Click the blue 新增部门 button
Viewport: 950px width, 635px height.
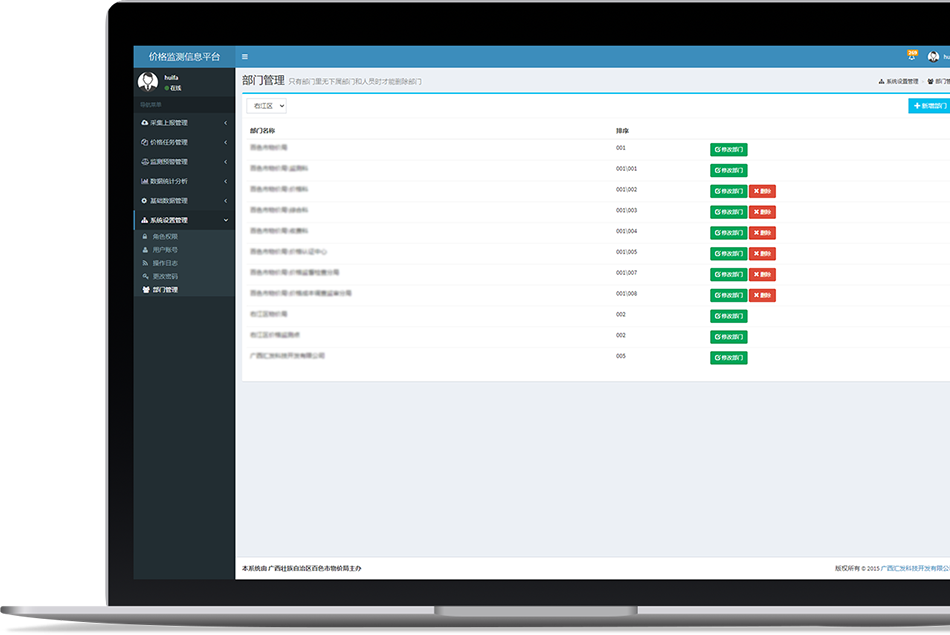point(929,106)
